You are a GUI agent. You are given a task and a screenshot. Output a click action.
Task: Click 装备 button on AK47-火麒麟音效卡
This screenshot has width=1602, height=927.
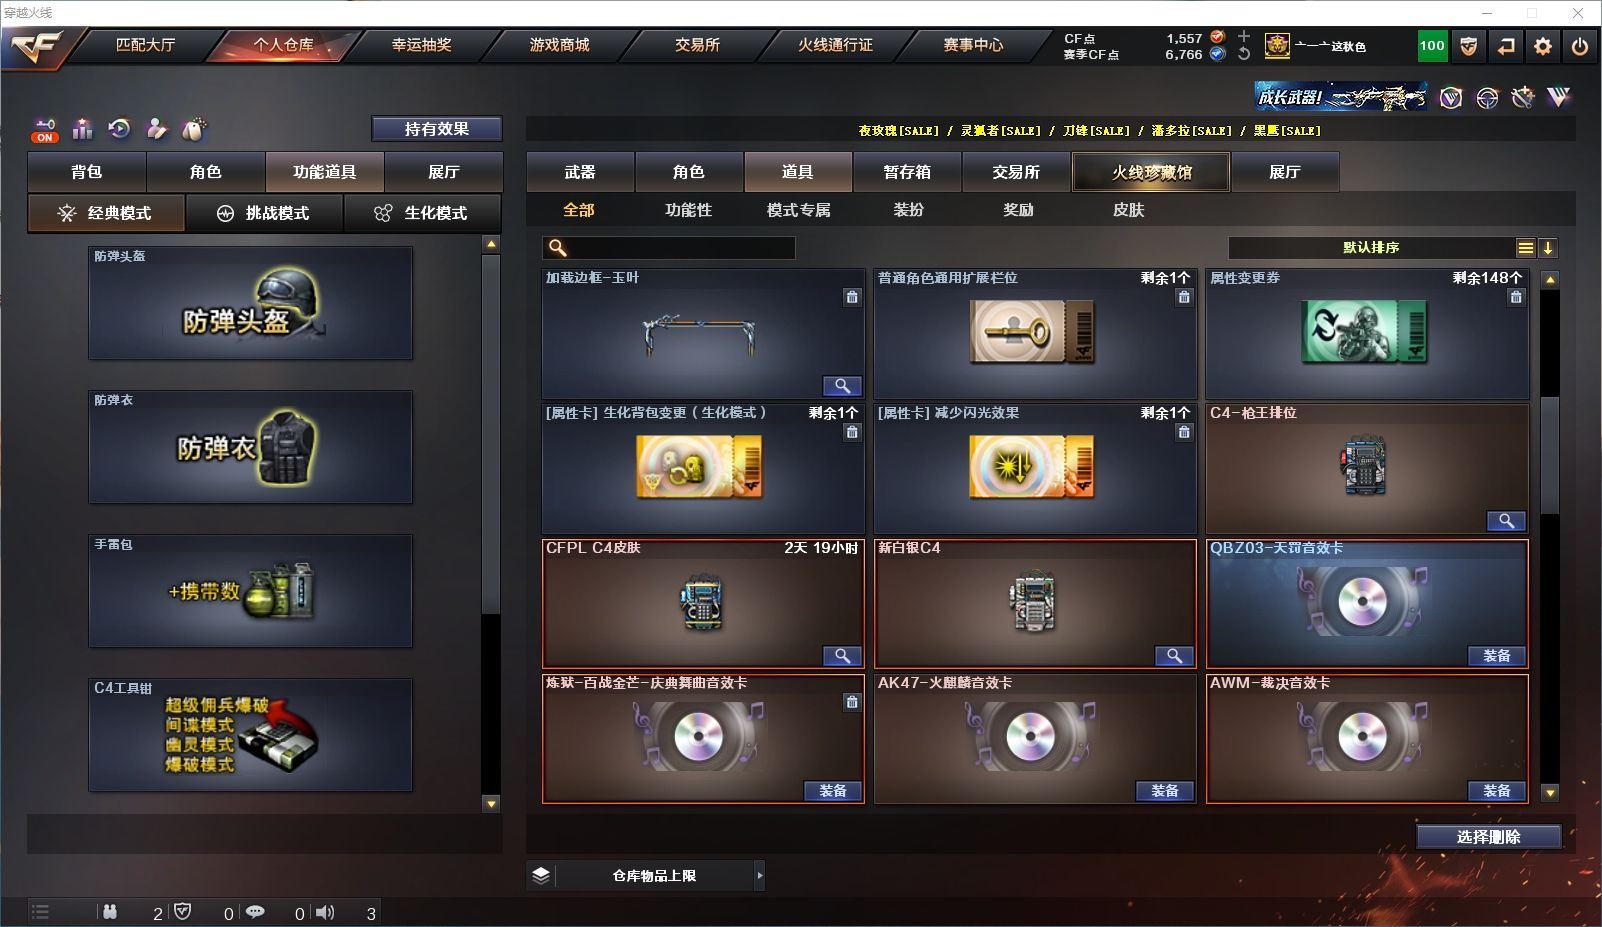(1165, 791)
